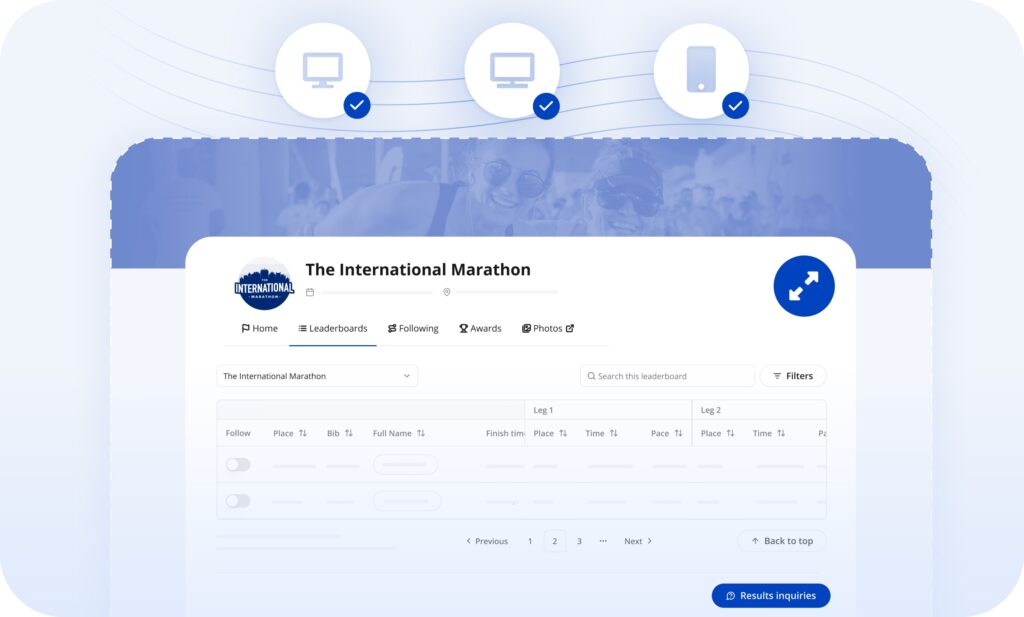Expand pagination ellipsis for more pages
The height and width of the screenshot is (617, 1024).
(x=603, y=541)
